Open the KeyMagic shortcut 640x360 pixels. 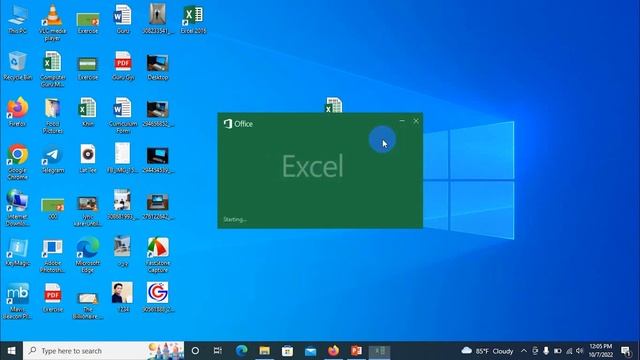pyautogui.click(x=18, y=252)
